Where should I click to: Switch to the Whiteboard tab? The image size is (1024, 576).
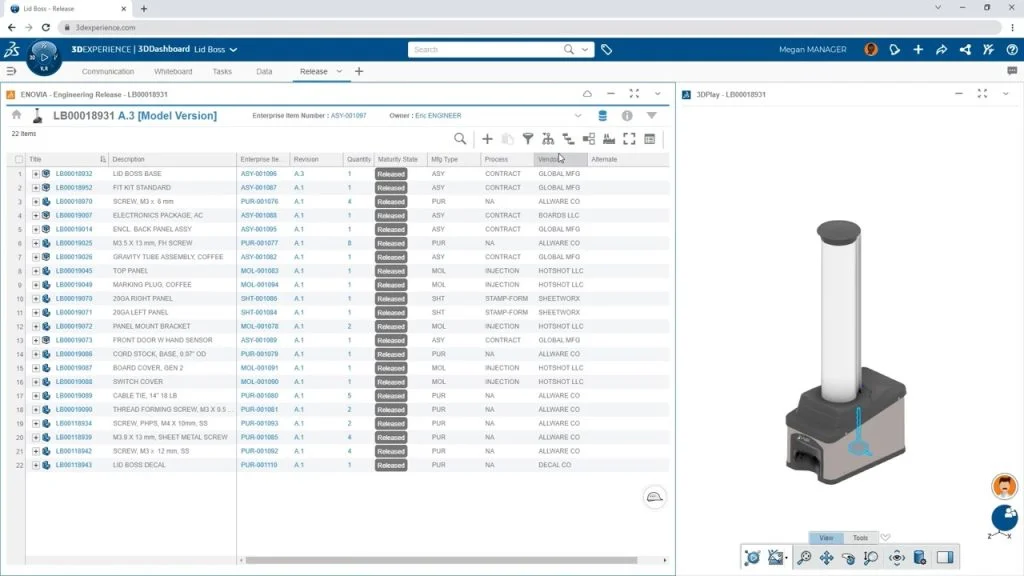173,72
